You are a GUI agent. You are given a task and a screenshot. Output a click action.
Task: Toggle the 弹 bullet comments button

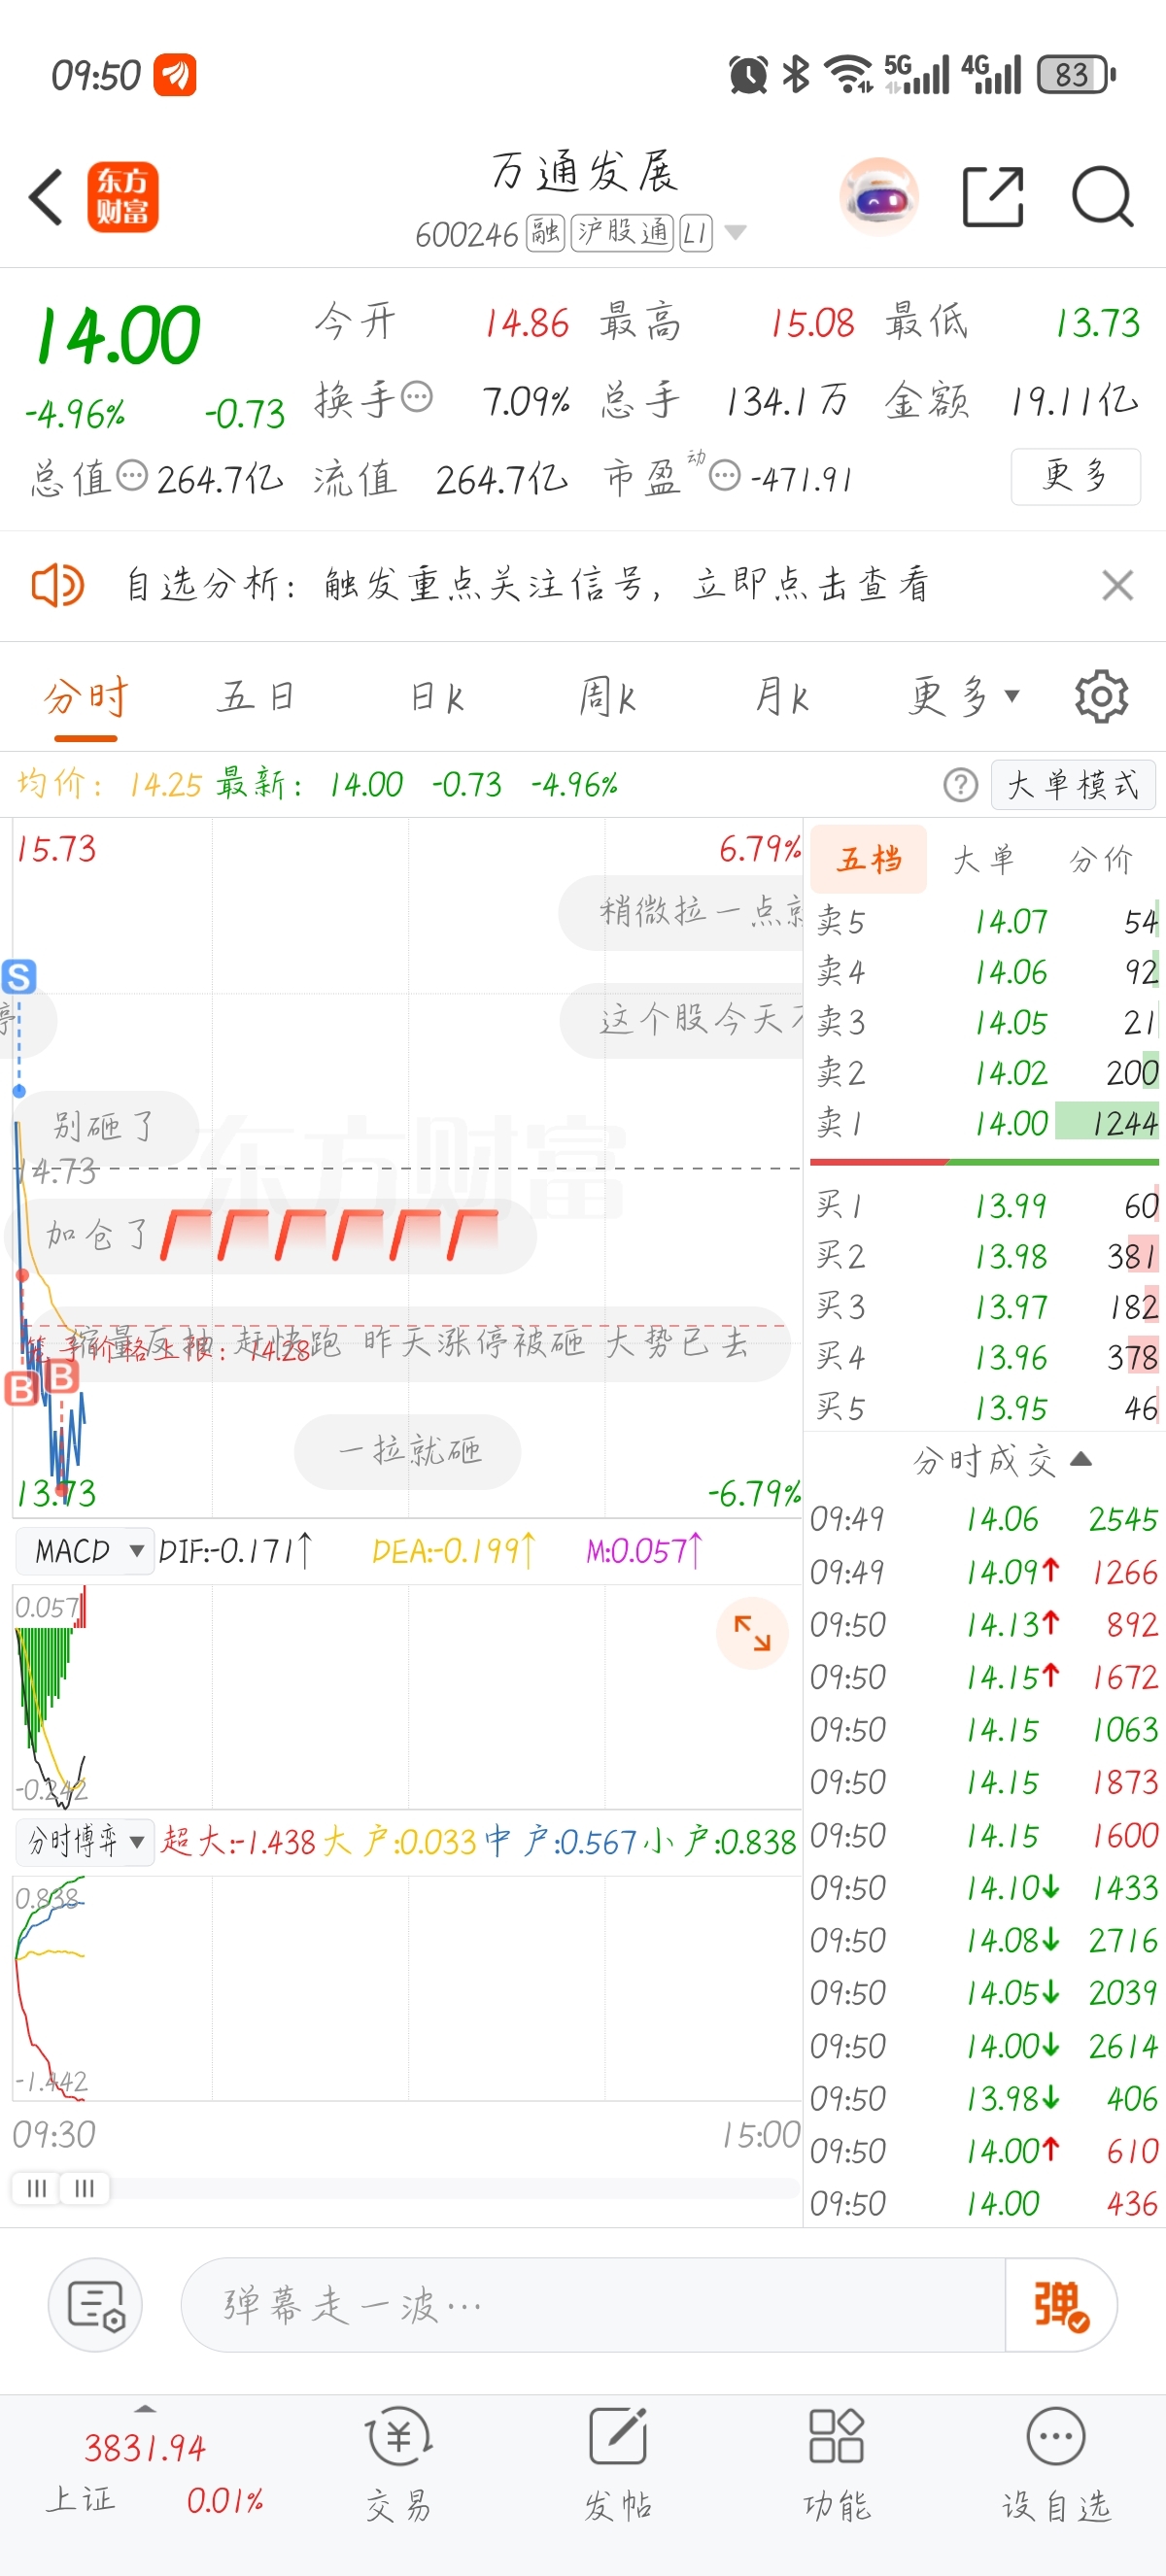click(x=1060, y=2305)
